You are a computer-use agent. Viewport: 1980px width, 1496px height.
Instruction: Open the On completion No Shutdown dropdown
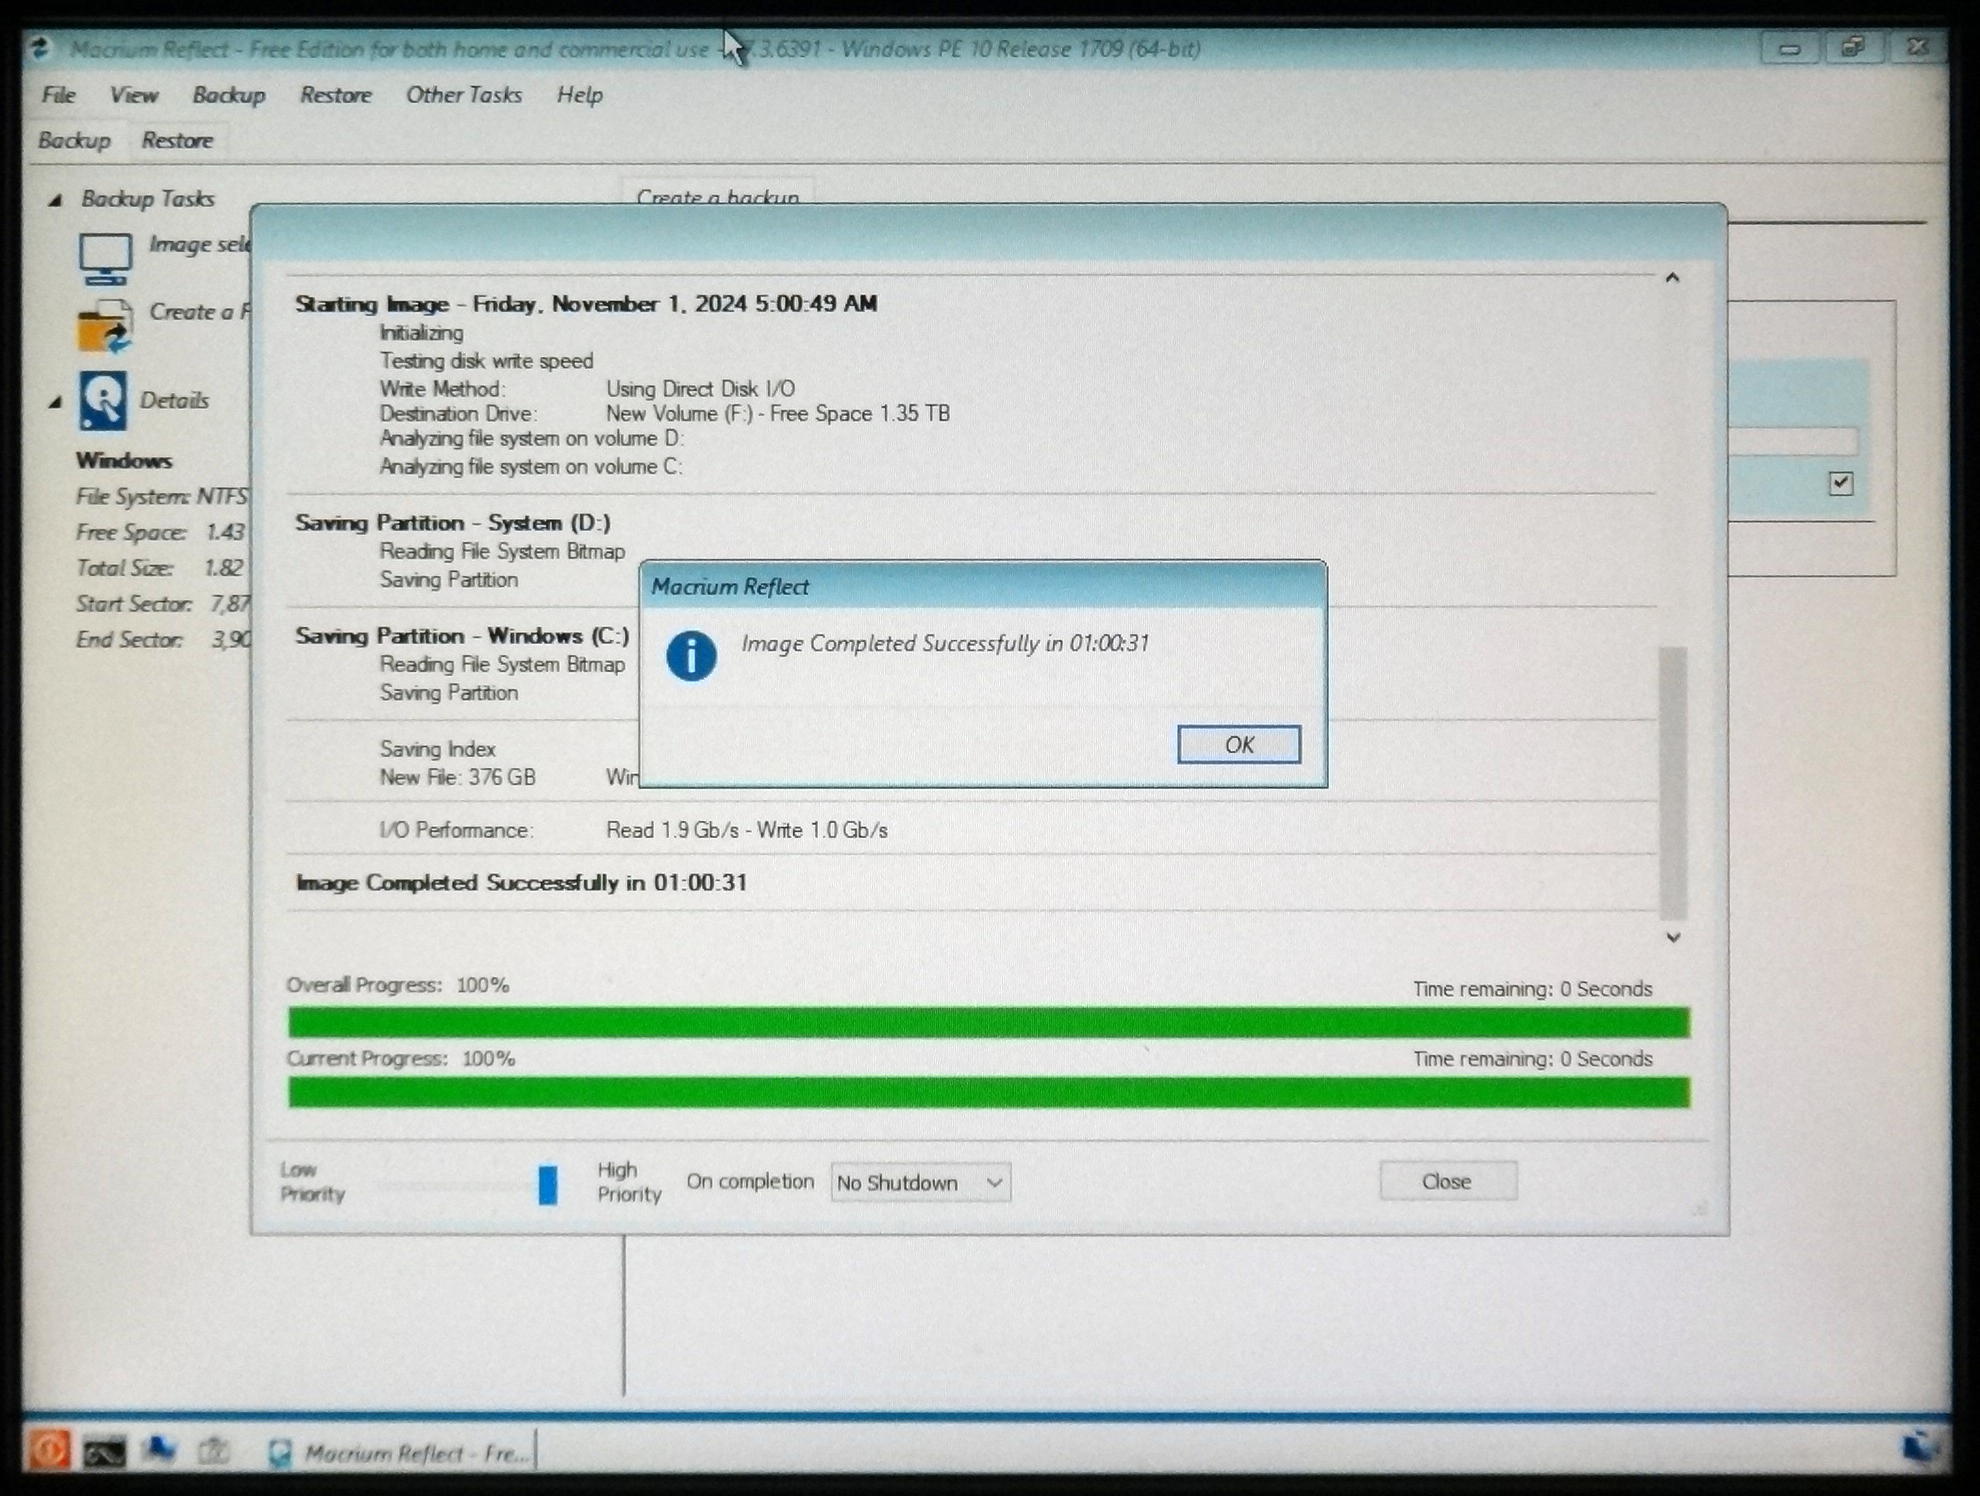(x=920, y=1182)
